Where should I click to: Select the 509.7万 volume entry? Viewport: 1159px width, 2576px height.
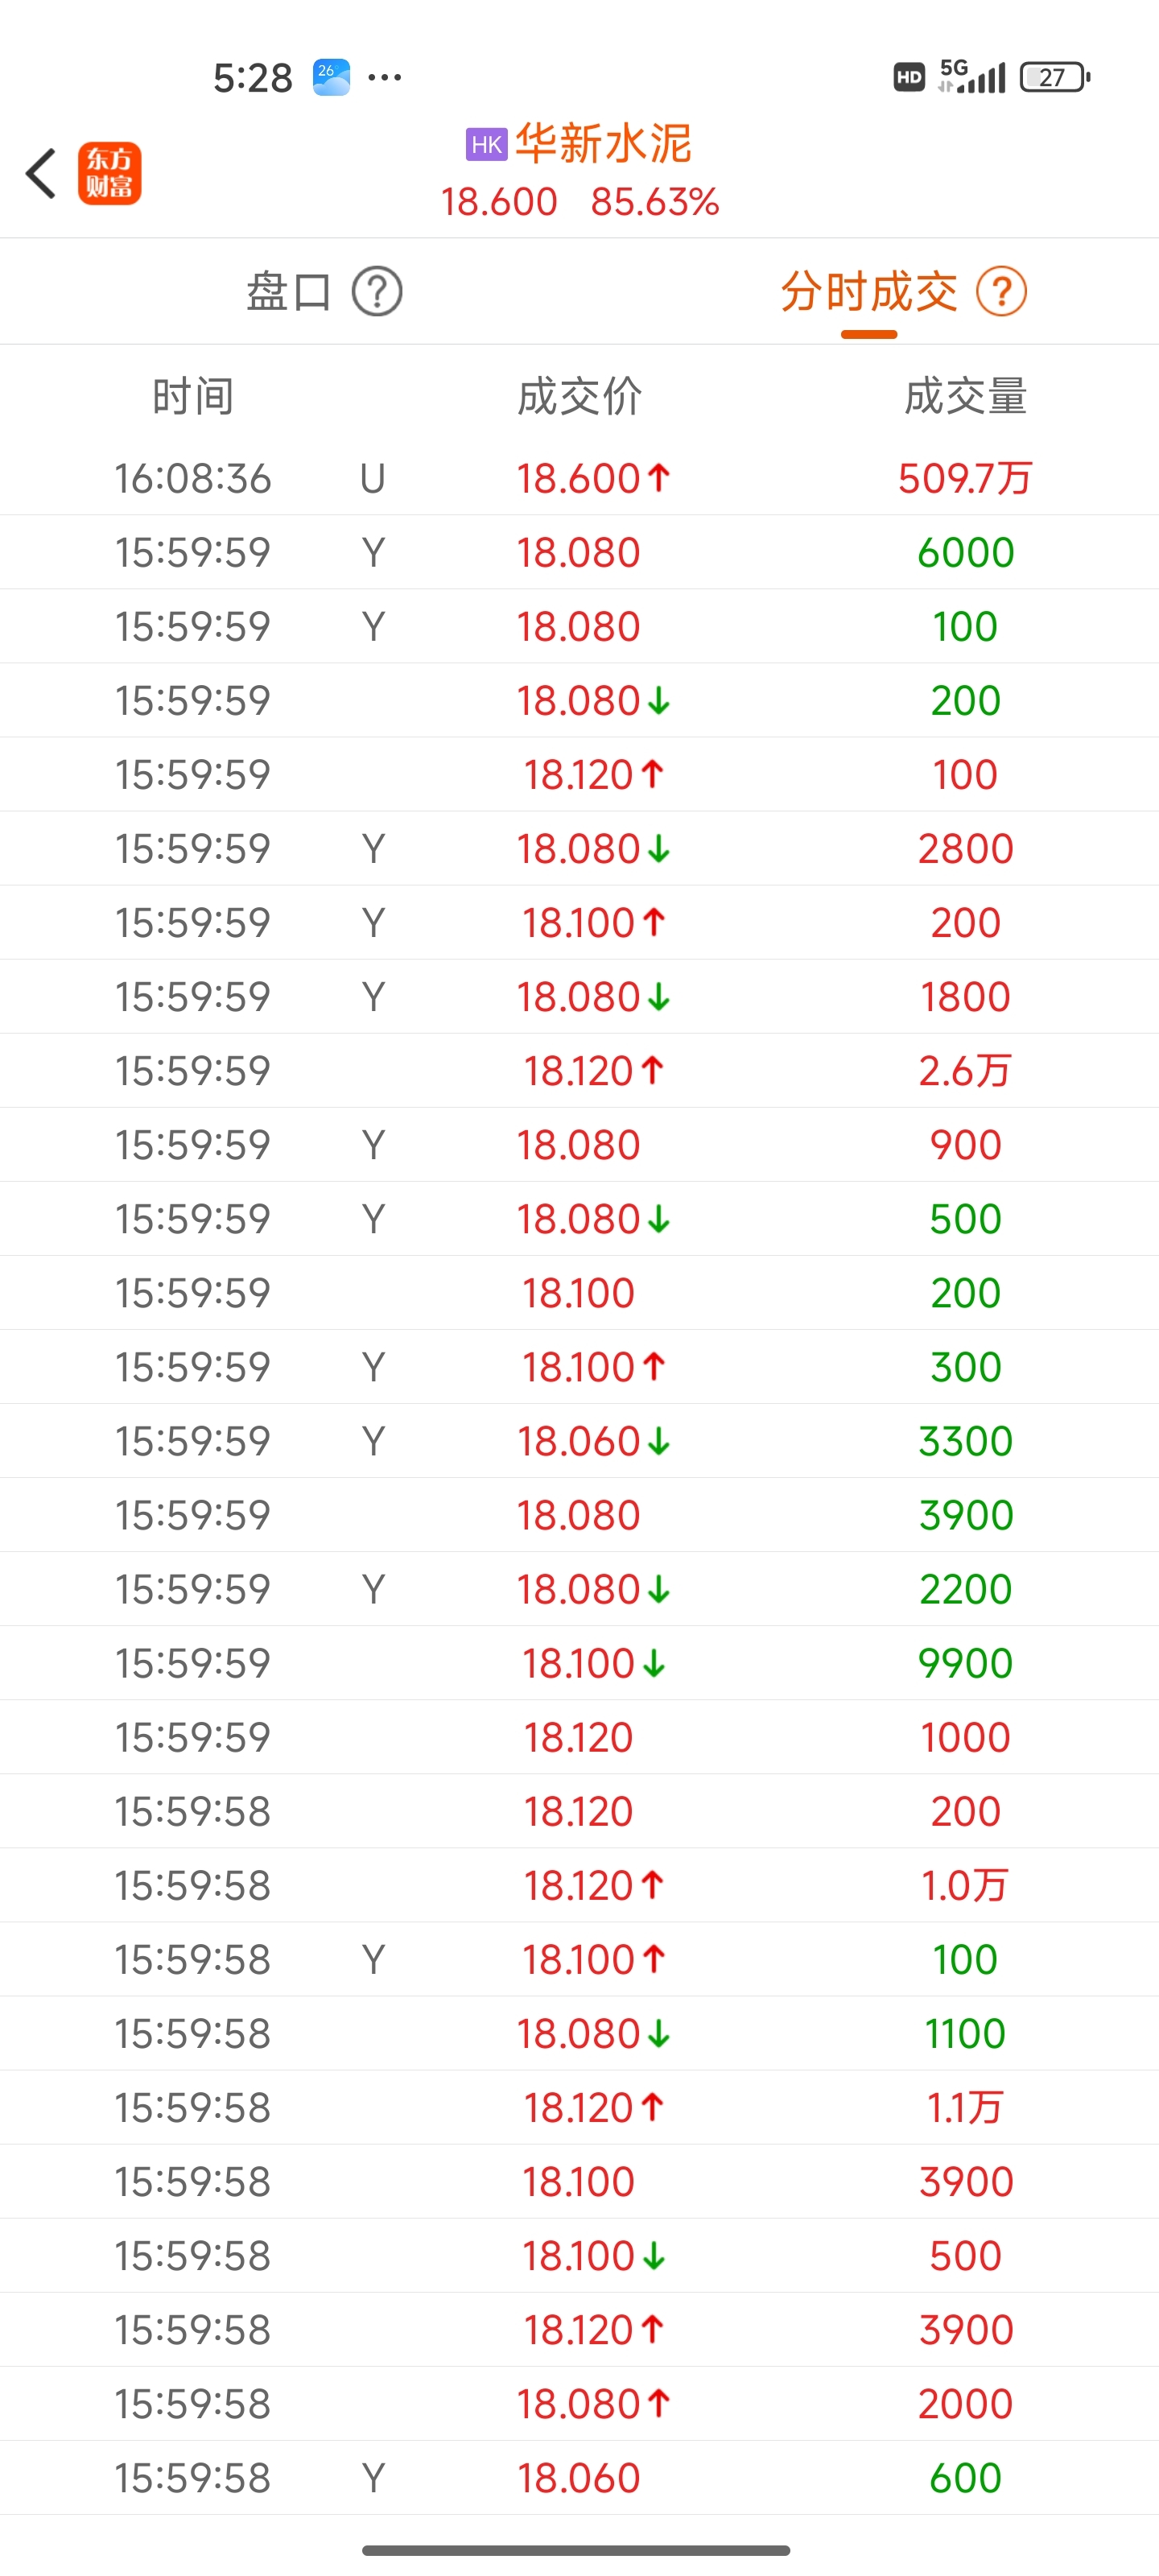965,478
